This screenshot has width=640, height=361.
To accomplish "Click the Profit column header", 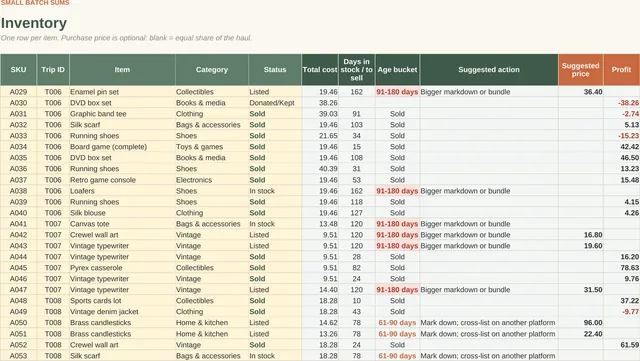I will coord(621,69).
